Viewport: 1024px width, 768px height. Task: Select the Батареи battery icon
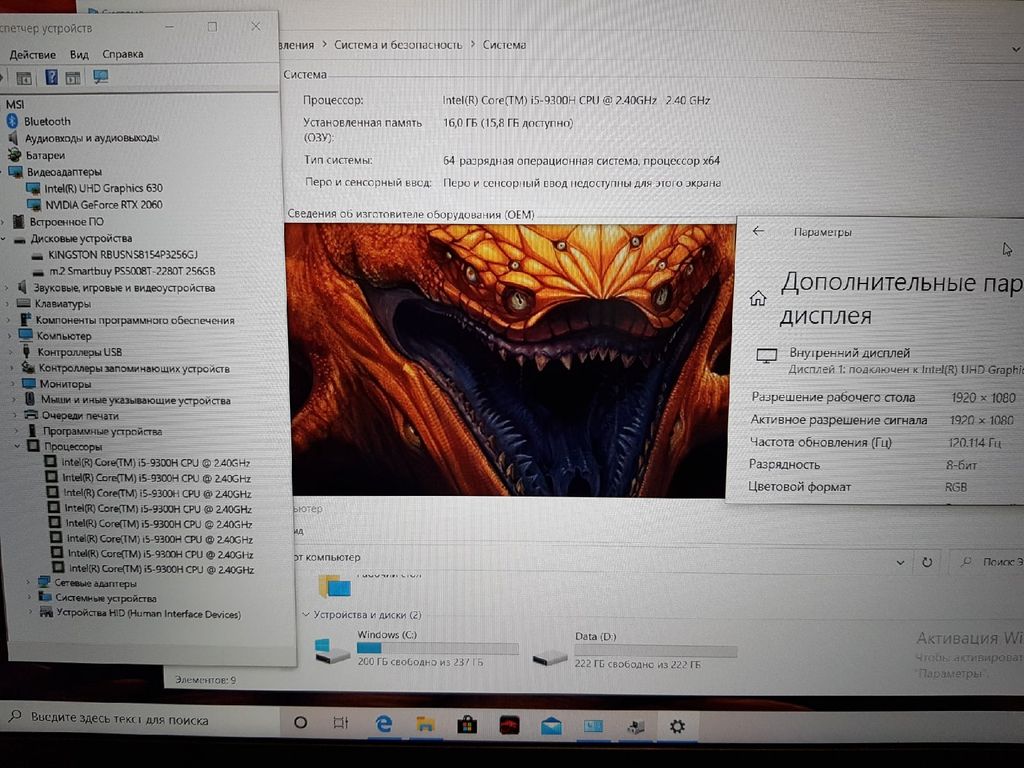pyautogui.click(x=14, y=155)
